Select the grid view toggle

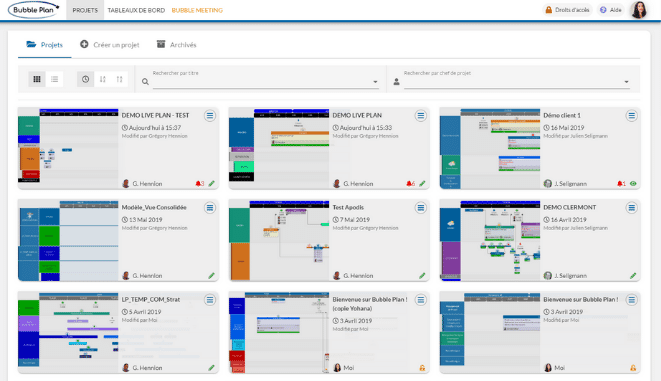[x=37, y=79]
